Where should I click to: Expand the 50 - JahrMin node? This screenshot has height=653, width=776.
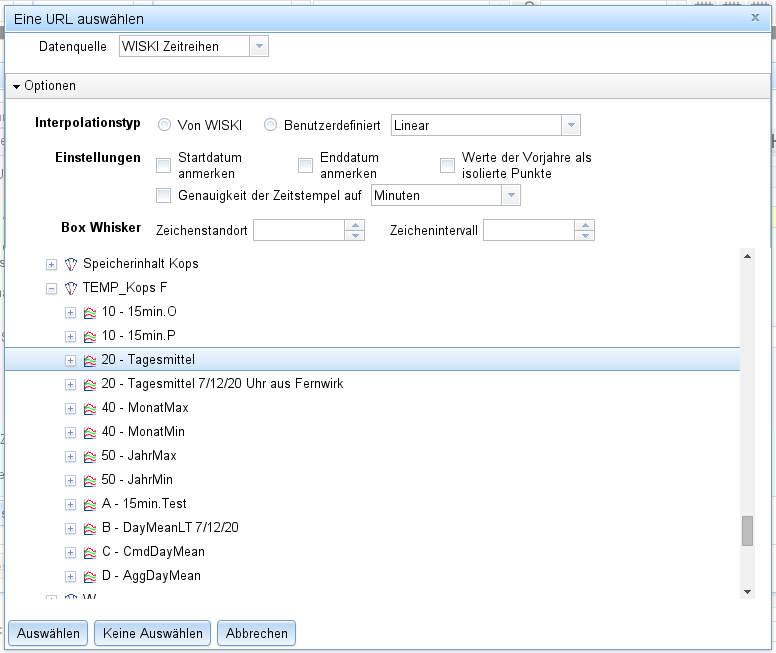tap(70, 481)
